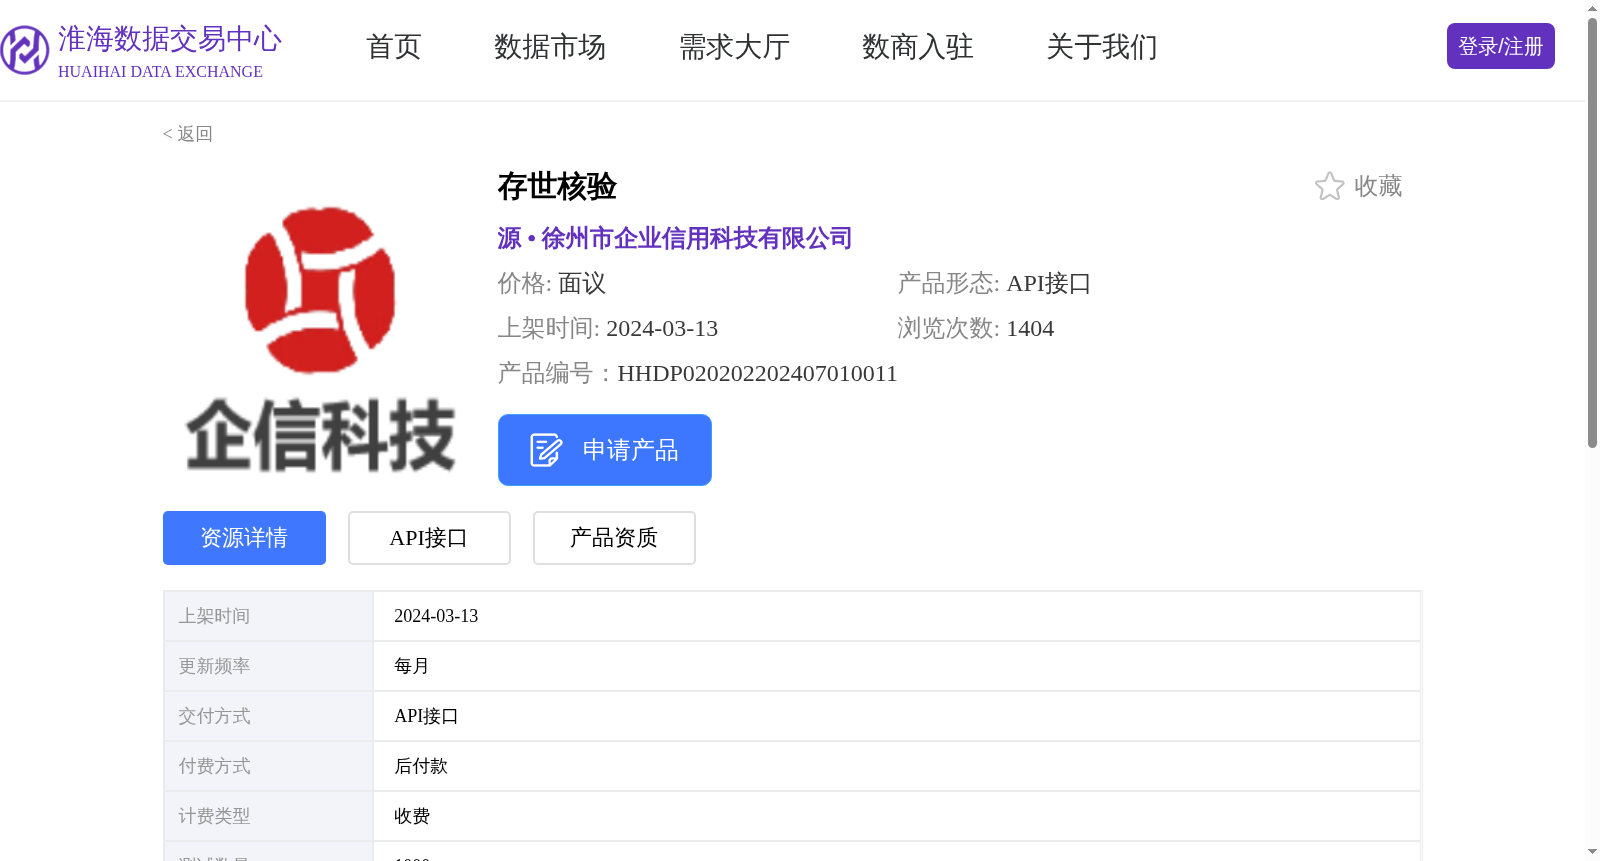
Task: Open 数商入驻 navigation item
Action: tap(918, 47)
